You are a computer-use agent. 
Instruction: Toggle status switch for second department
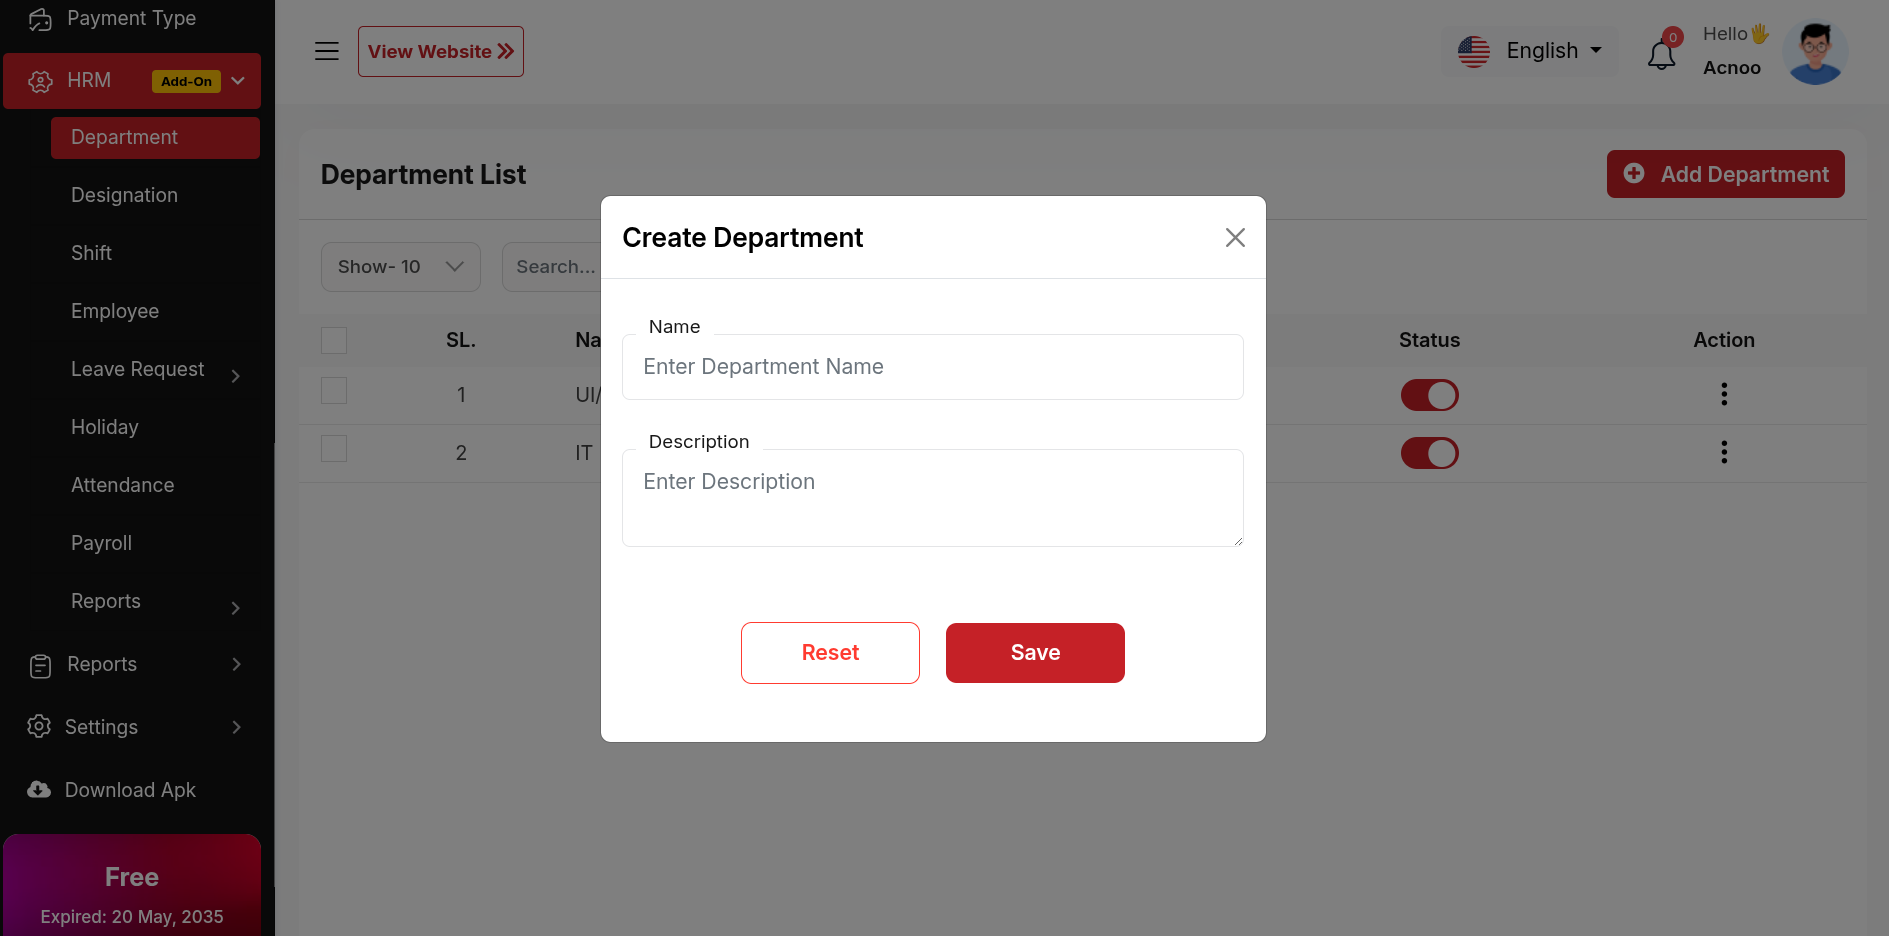1429,453
